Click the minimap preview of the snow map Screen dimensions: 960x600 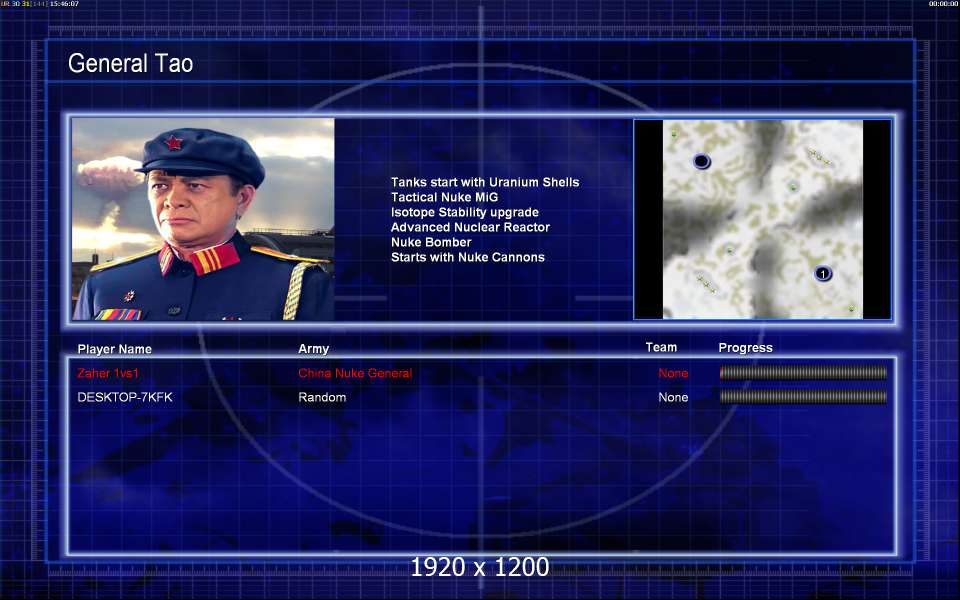tap(762, 219)
